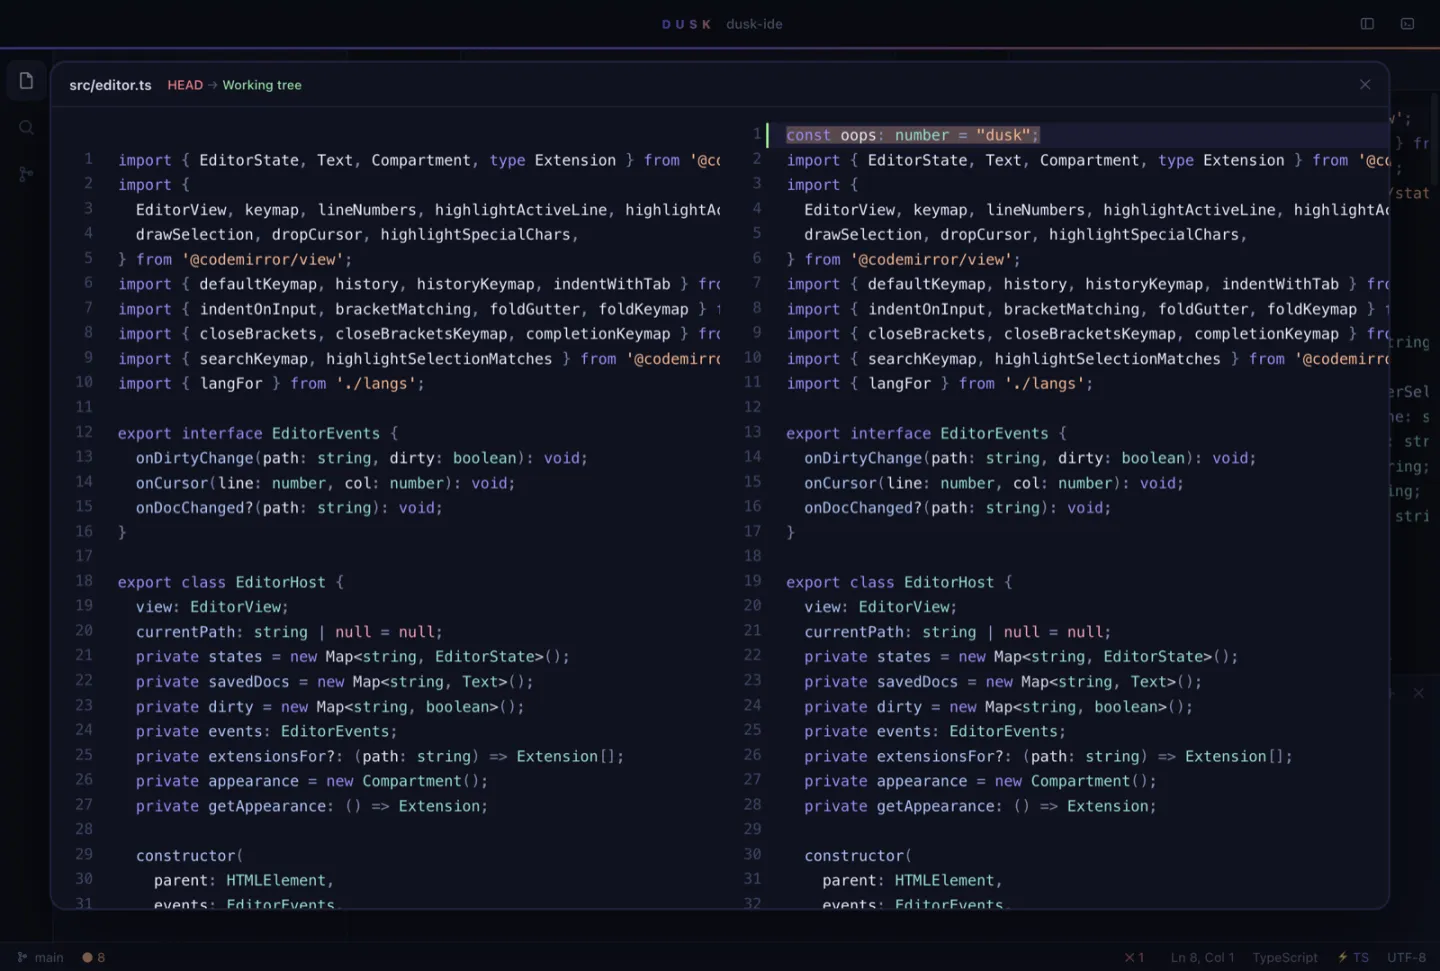1440x971 pixels.
Task: Click the Ln 8, Col 1 position
Action: (x=1202, y=957)
